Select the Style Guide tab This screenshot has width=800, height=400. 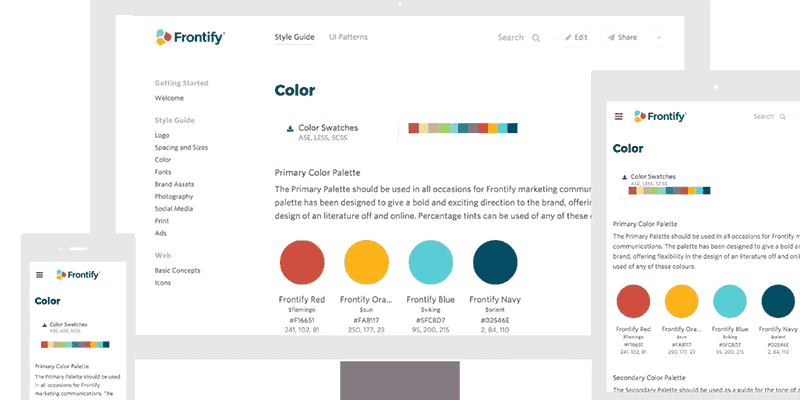[294, 37]
